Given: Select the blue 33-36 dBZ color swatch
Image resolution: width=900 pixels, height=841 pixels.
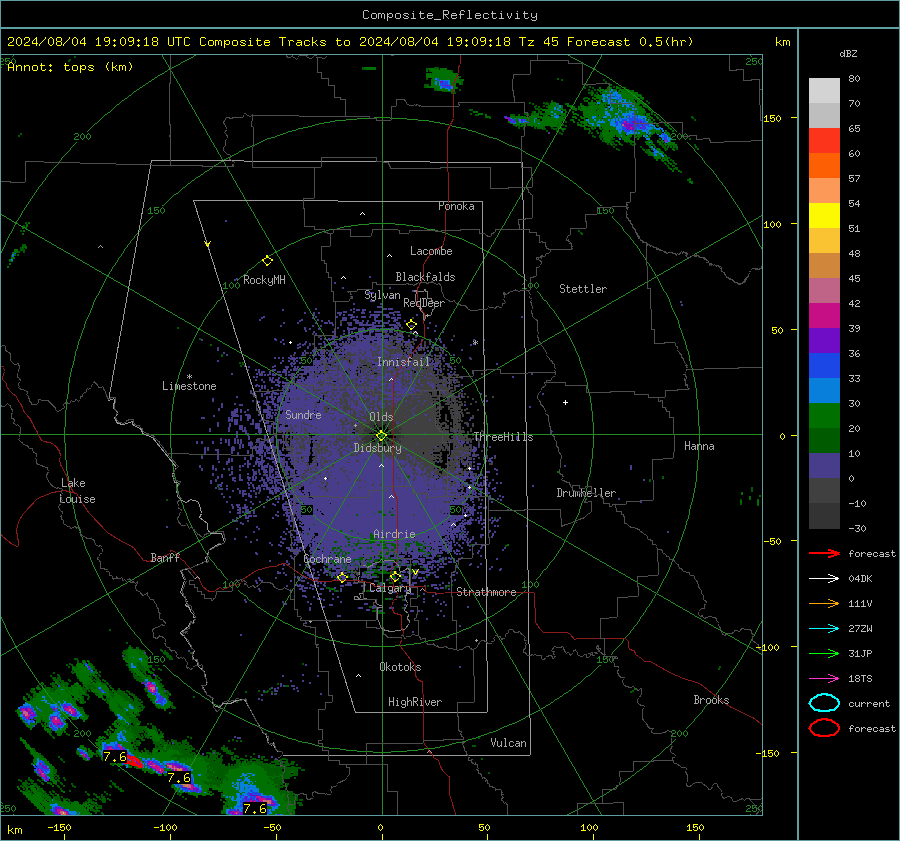Looking at the screenshot, I should (824, 366).
